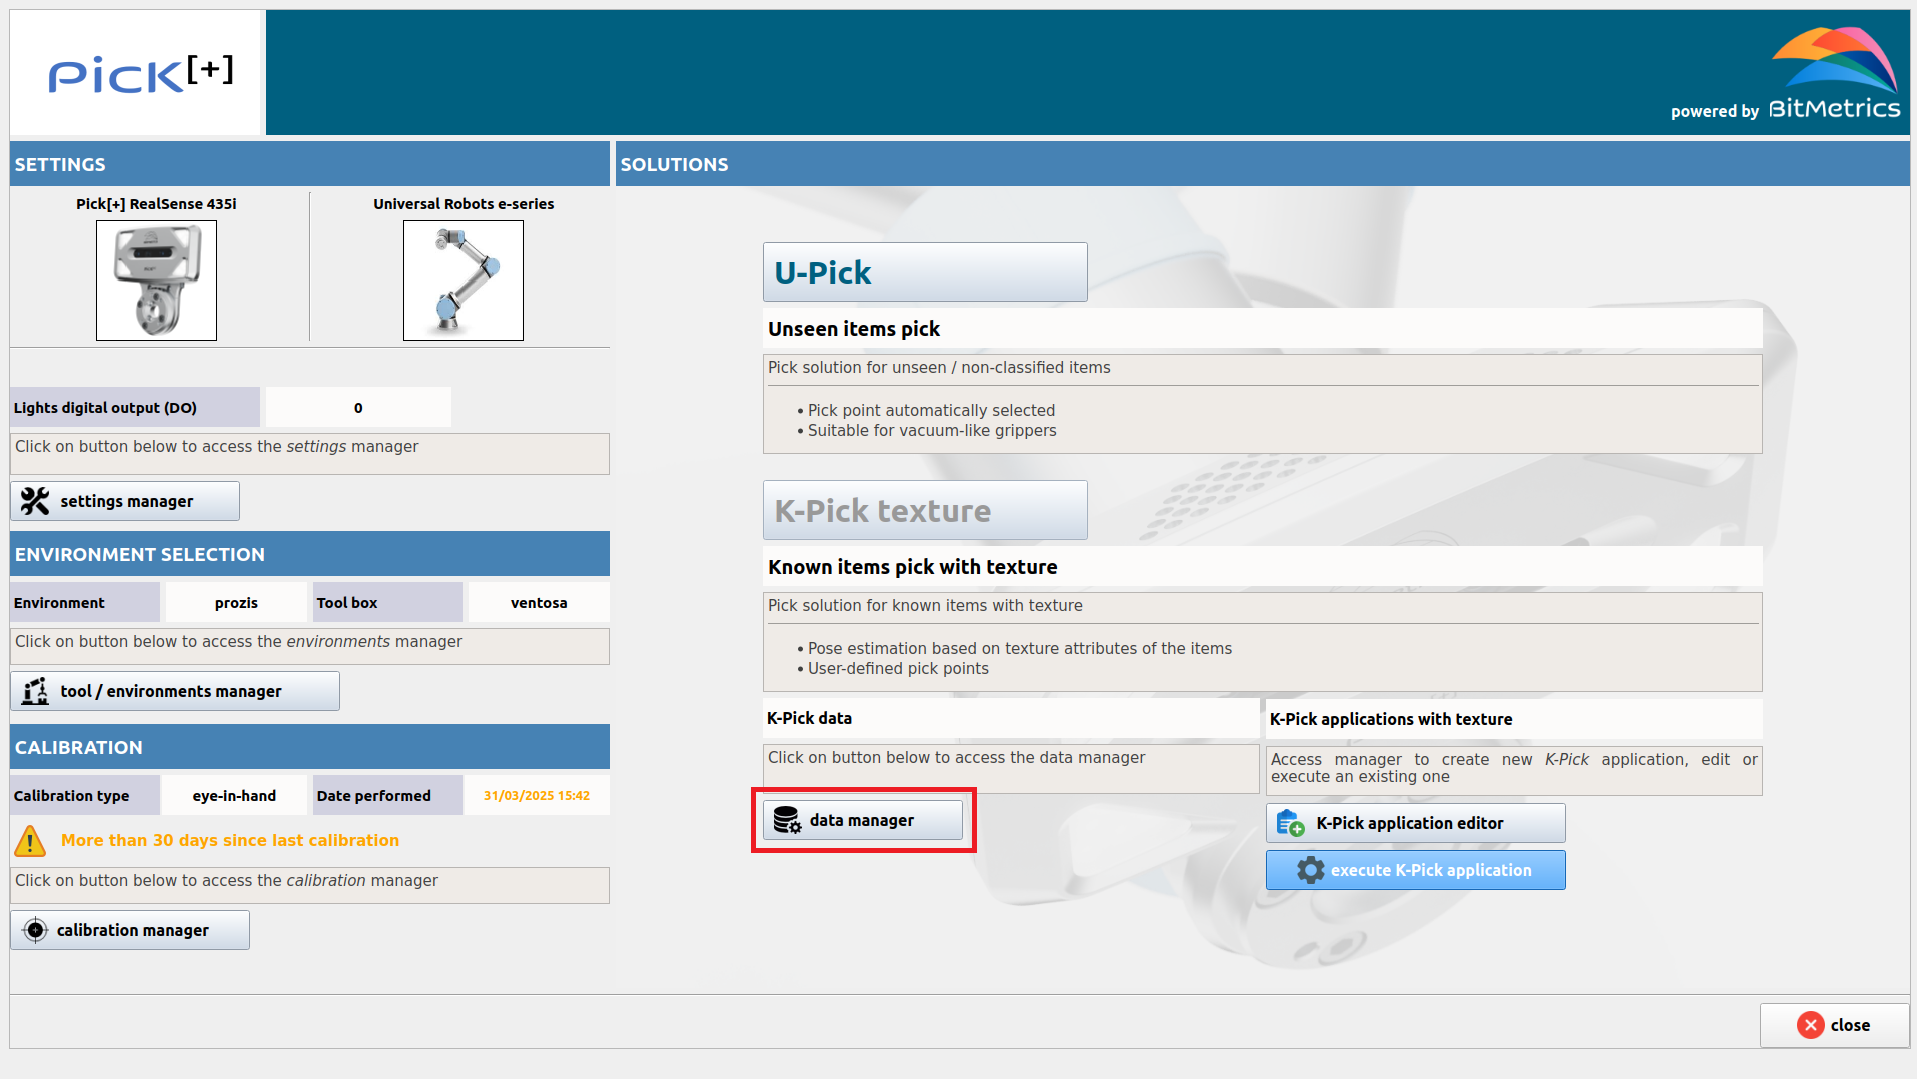1917x1079 pixels.
Task: Open the tool / environments manager
Action: coord(175,691)
